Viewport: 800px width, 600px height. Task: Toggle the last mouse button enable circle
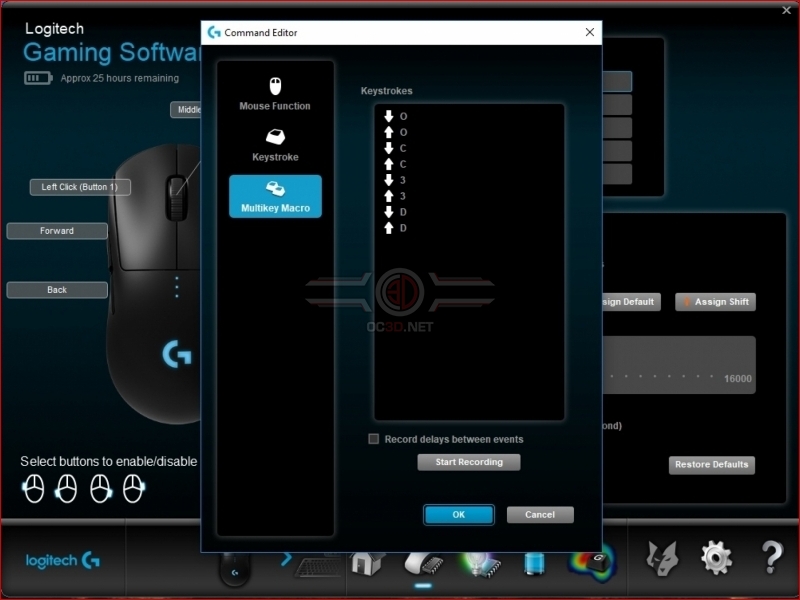pos(131,489)
